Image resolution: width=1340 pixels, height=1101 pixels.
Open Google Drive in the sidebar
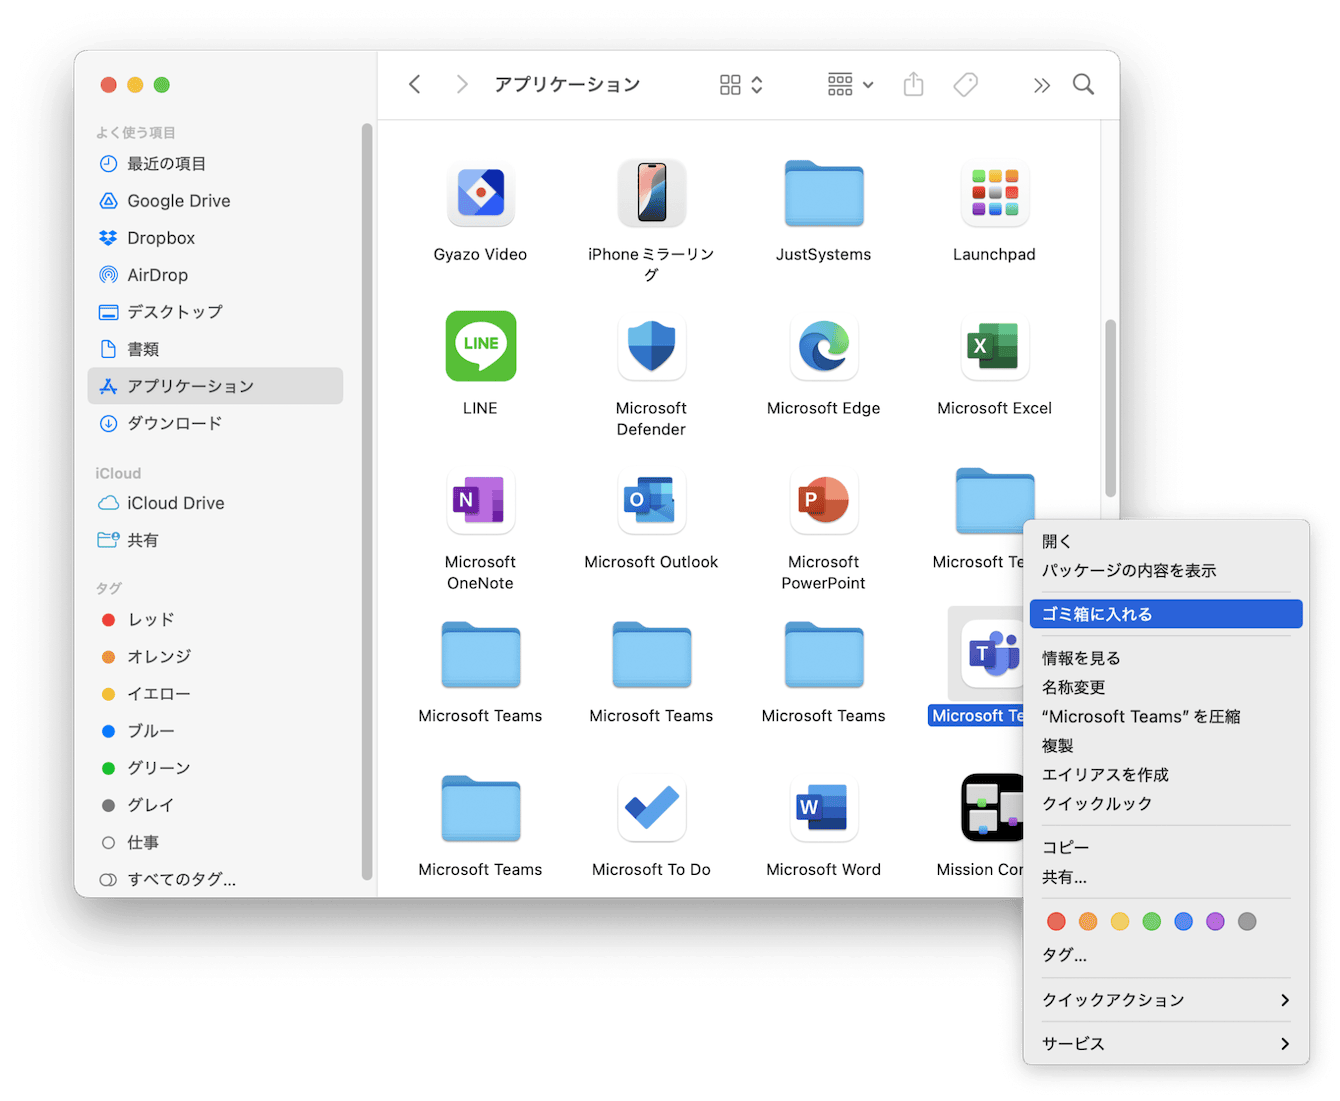coord(215,201)
